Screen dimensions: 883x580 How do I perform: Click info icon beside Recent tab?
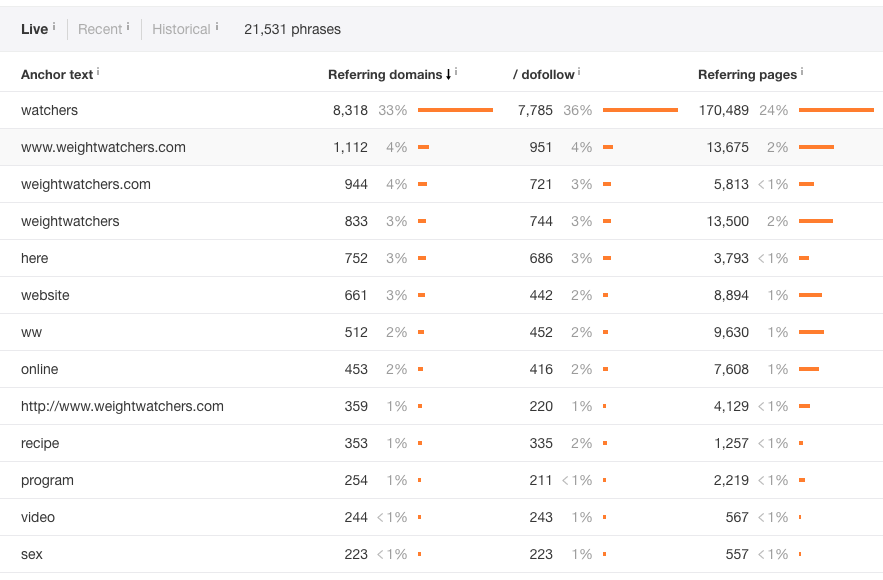point(128,26)
